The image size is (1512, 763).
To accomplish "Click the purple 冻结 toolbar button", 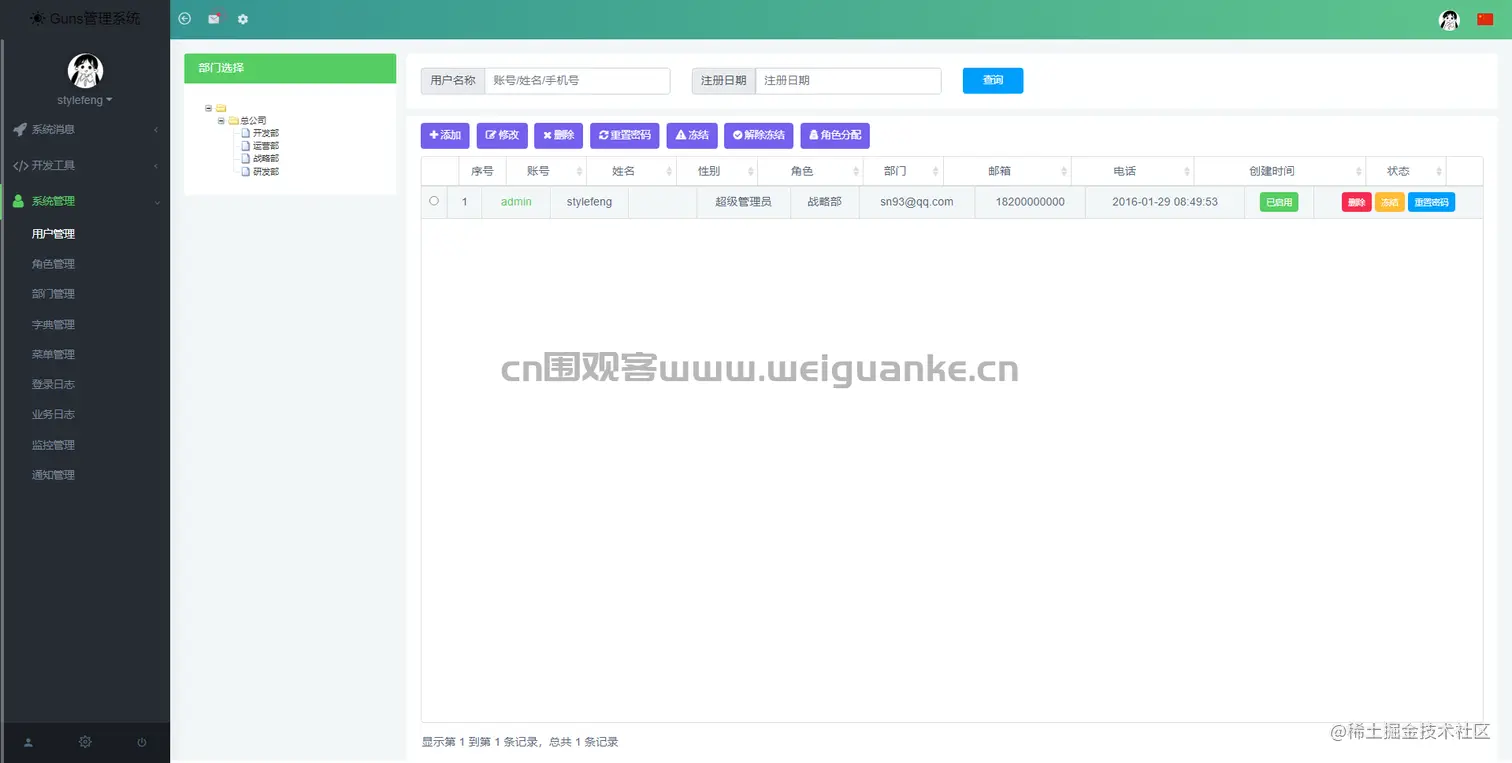I will 692,135.
